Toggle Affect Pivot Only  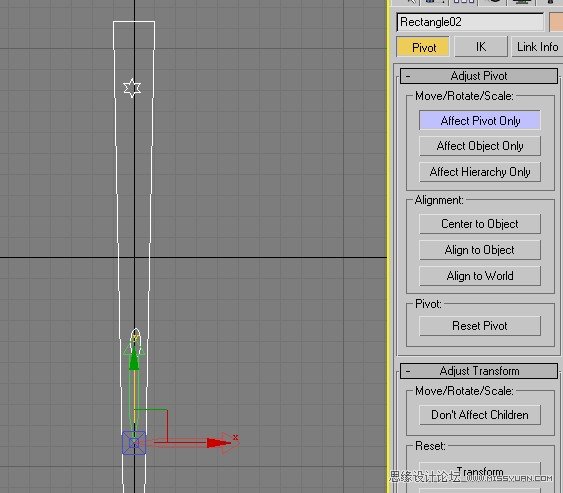pyautogui.click(x=480, y=121)
